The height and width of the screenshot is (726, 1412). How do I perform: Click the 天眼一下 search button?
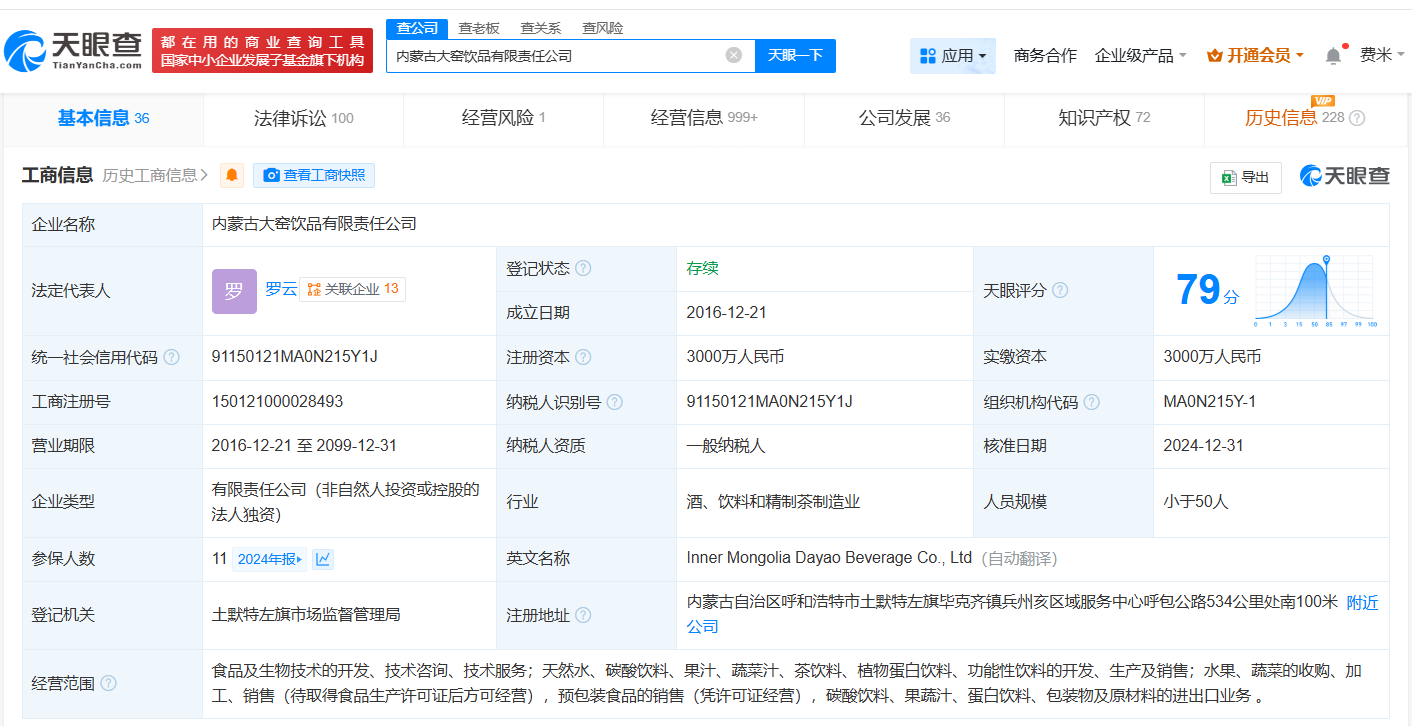tap(795, 55)
